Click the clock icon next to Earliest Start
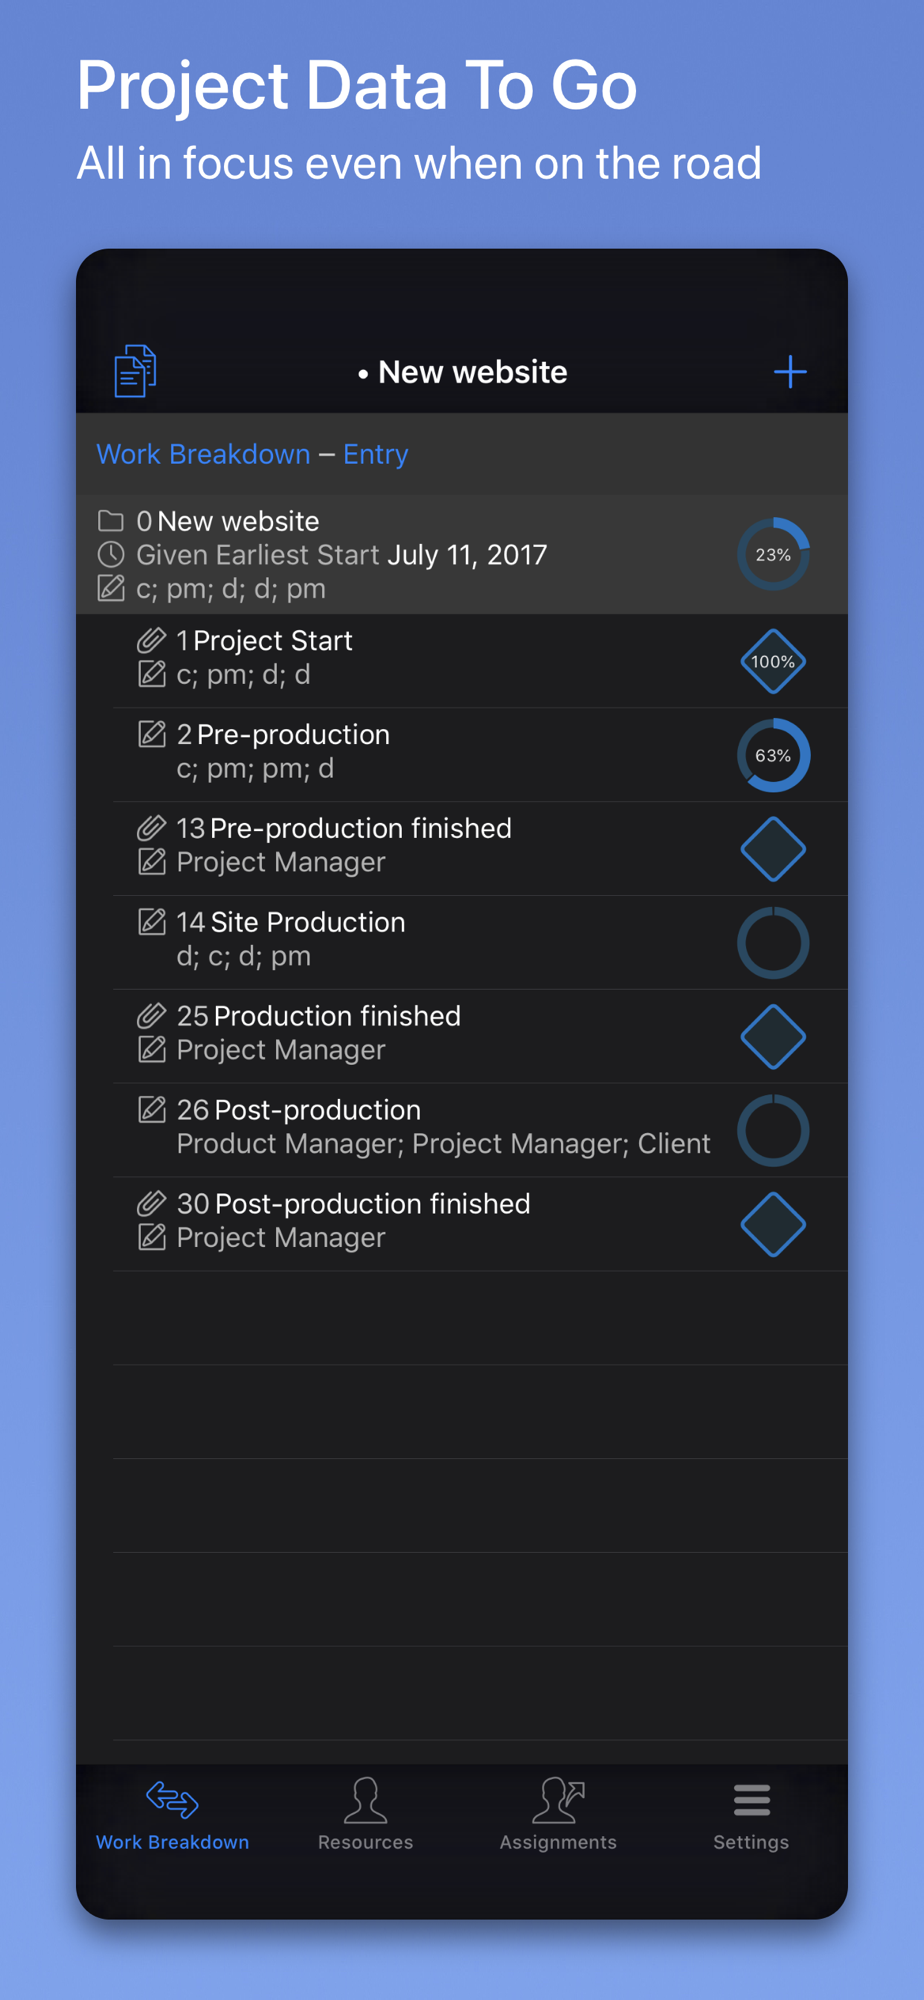This screenshot has width=924, height=2000. (111, 555)
